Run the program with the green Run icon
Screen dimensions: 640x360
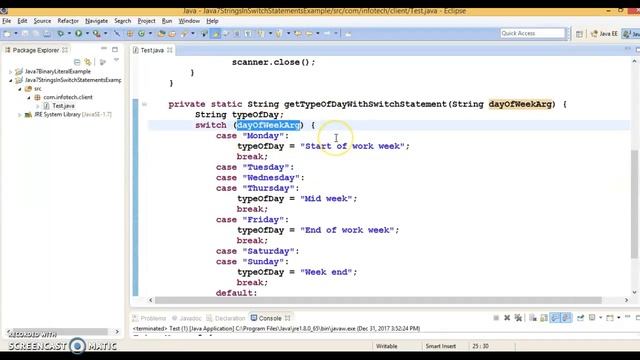click(78, 34)
